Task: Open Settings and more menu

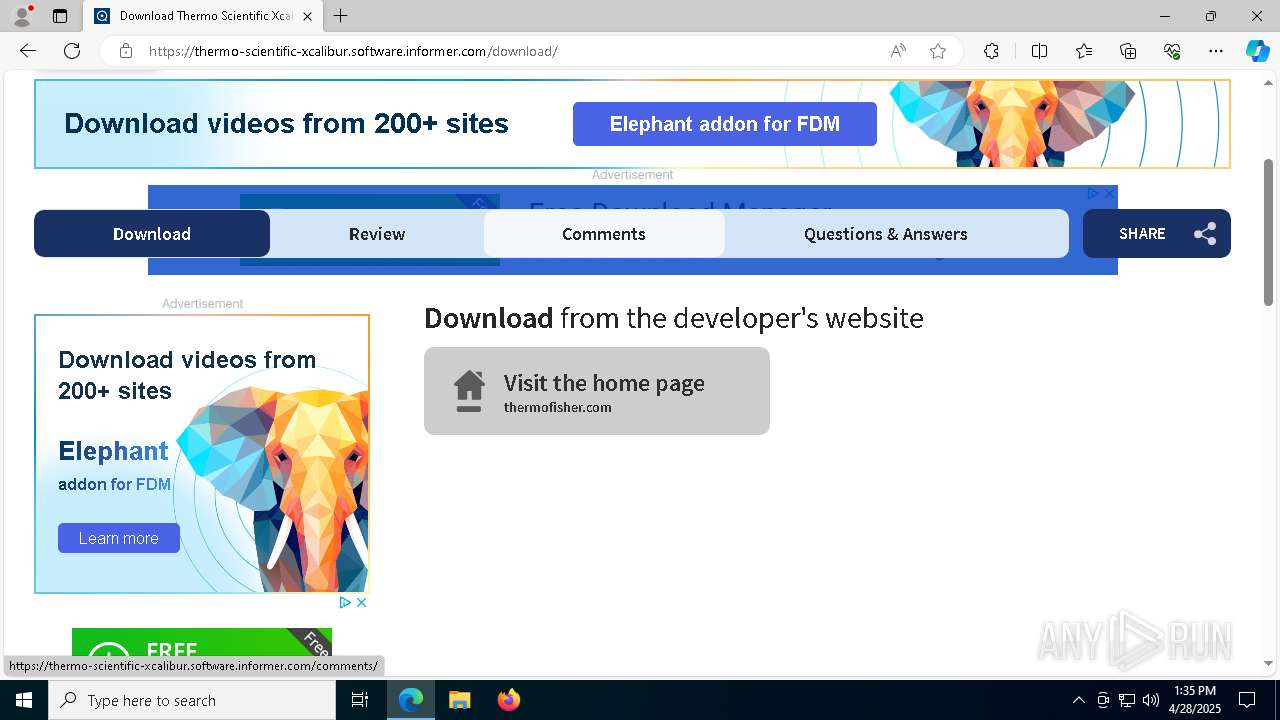Action: 1216,51
